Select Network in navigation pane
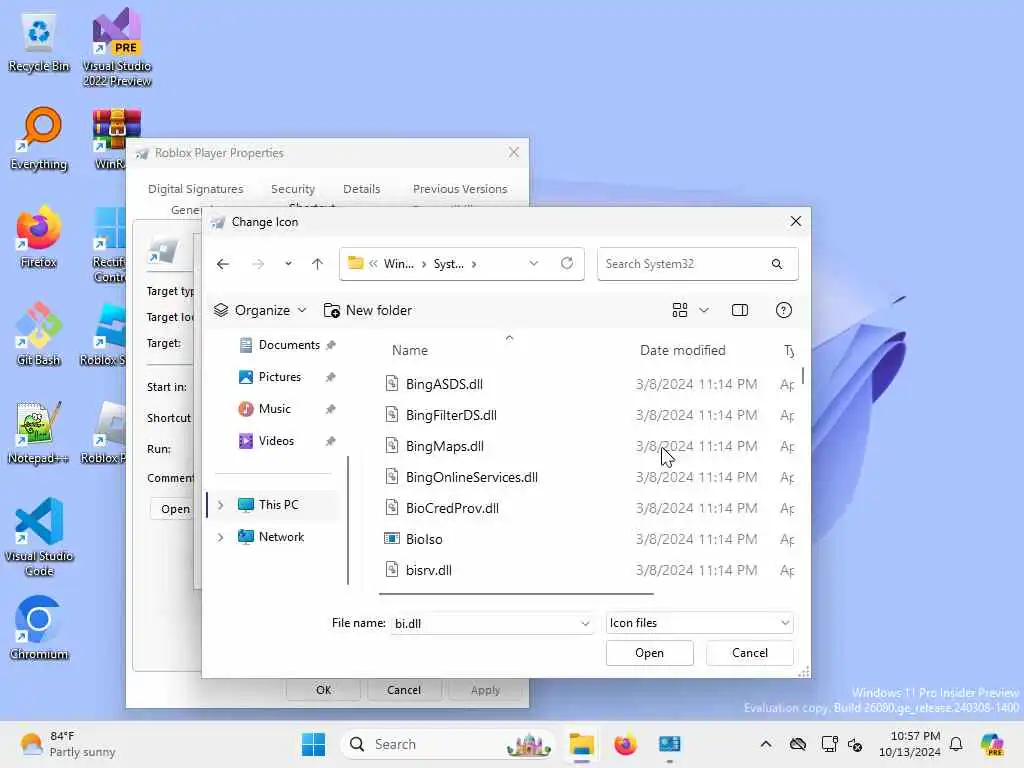 click(281, 537)
